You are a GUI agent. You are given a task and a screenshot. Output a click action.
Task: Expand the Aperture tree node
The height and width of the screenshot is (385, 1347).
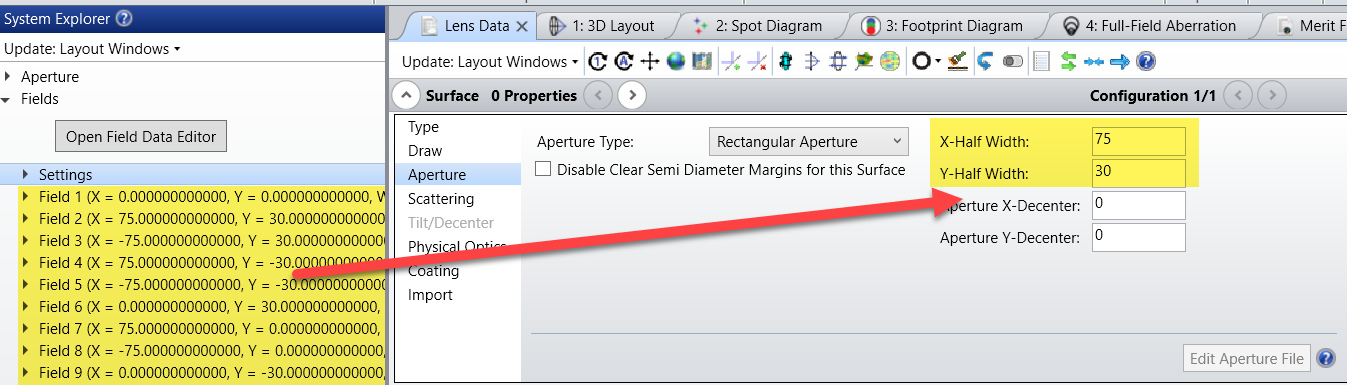point(9,77)
